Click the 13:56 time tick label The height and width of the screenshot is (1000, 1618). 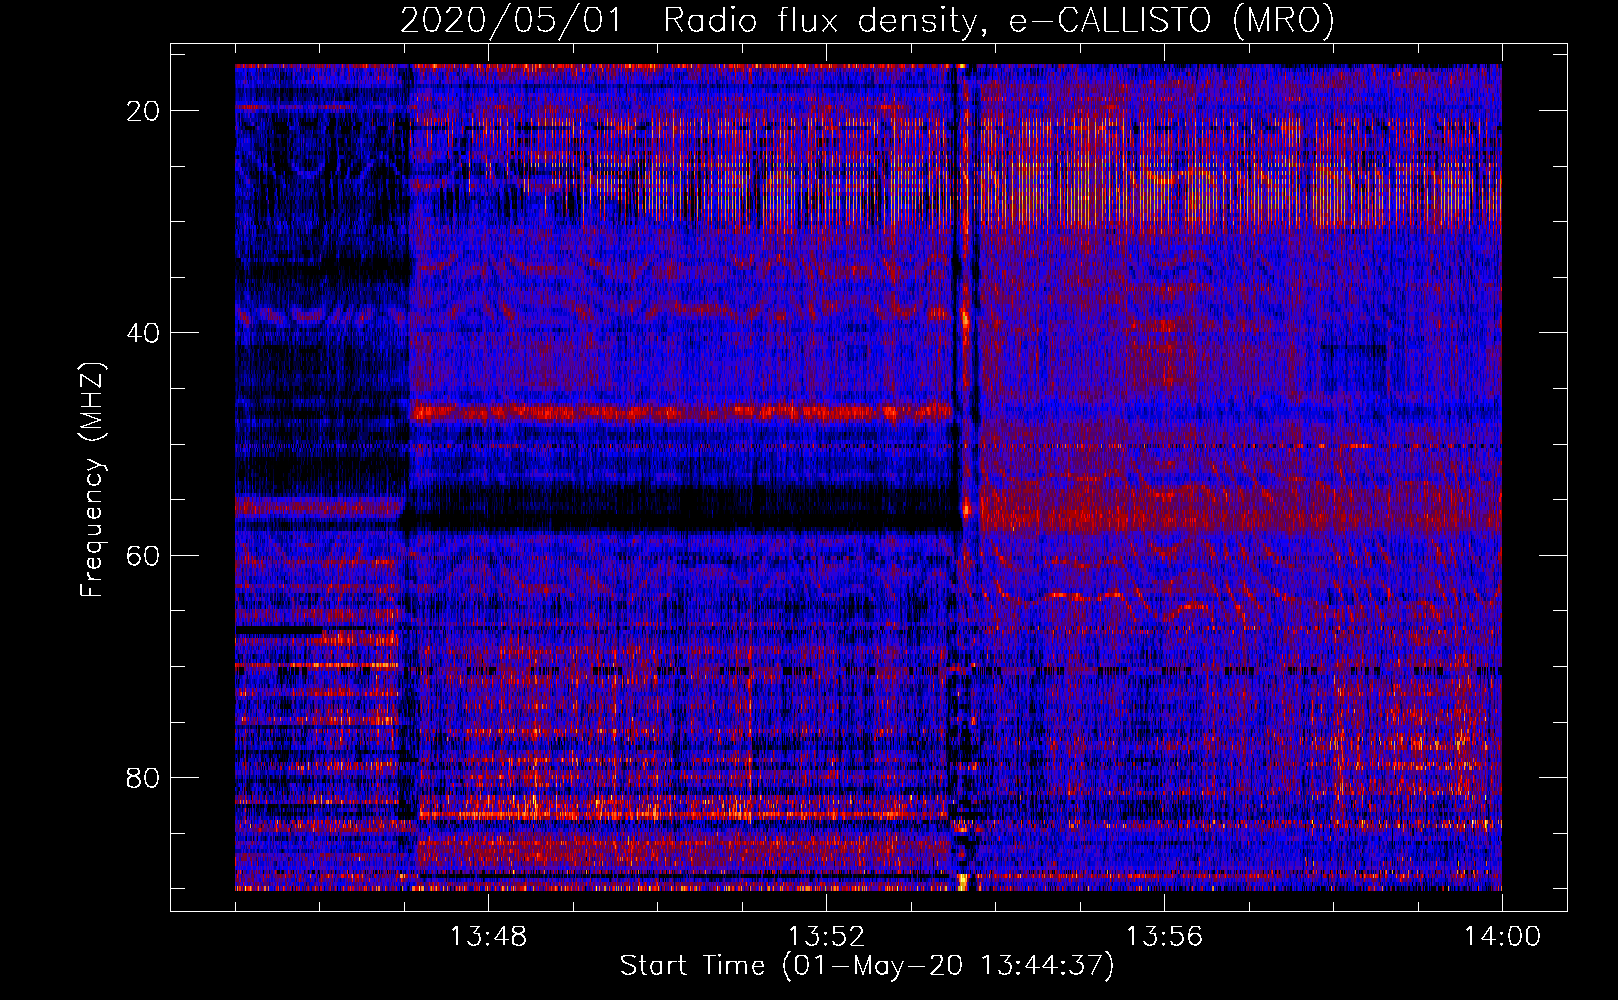pos(1164,937)
